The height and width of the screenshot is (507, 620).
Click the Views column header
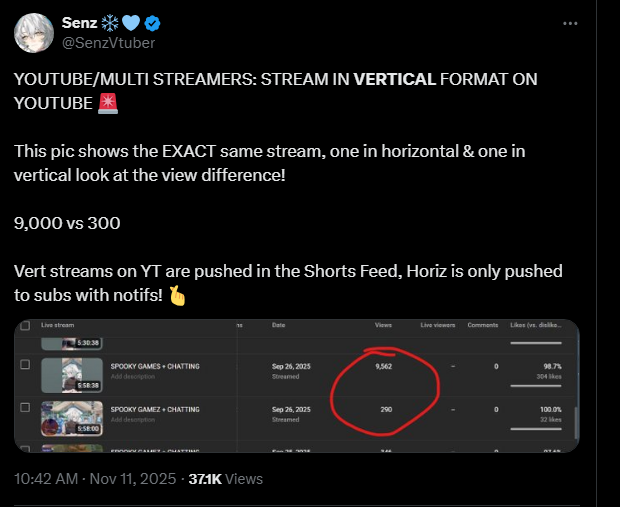(383, 325)
